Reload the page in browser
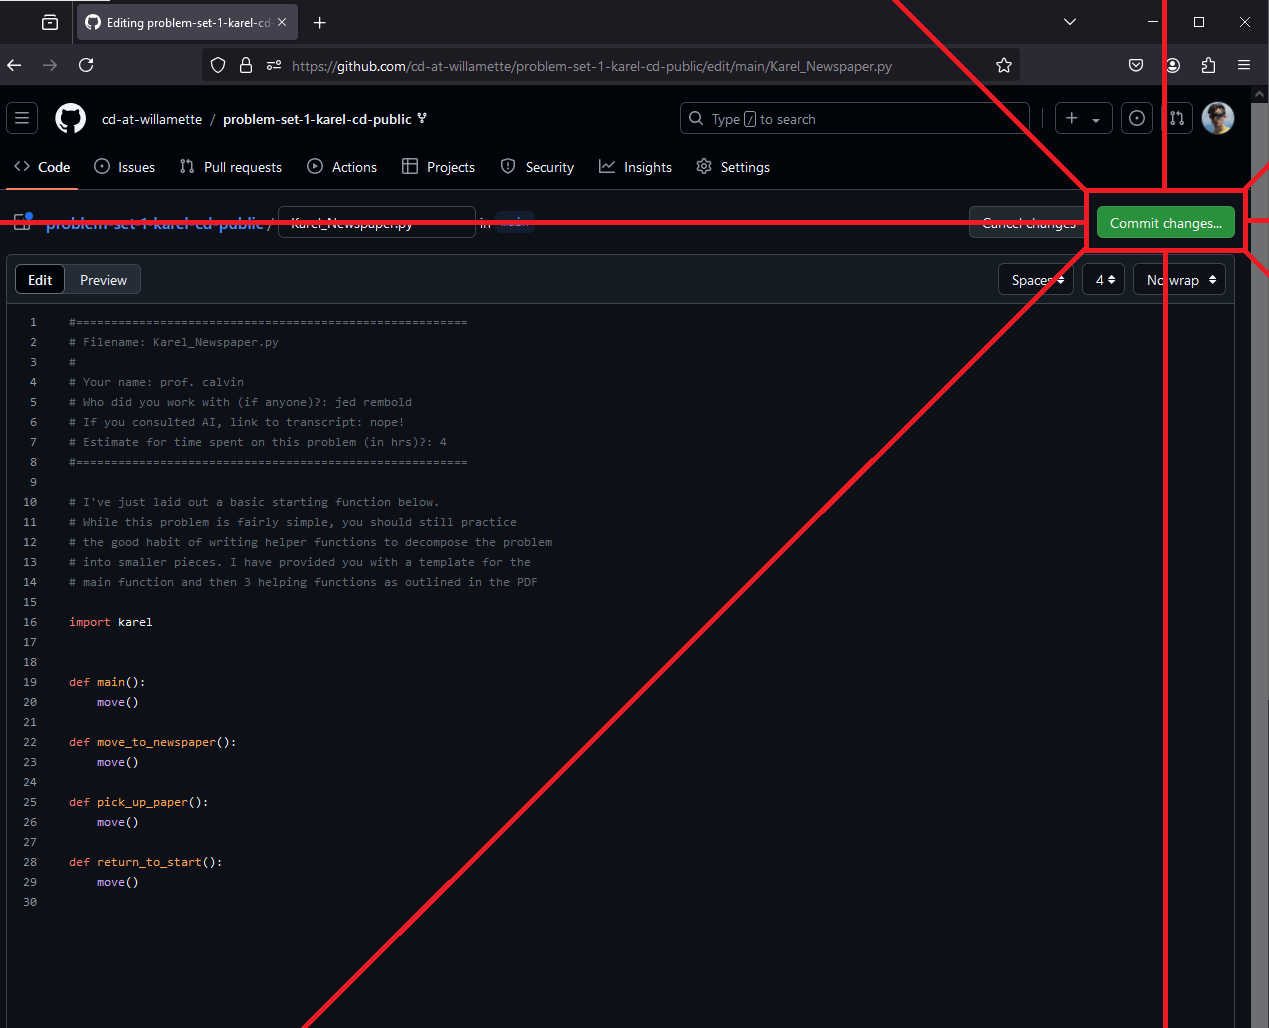 [86, 65]
